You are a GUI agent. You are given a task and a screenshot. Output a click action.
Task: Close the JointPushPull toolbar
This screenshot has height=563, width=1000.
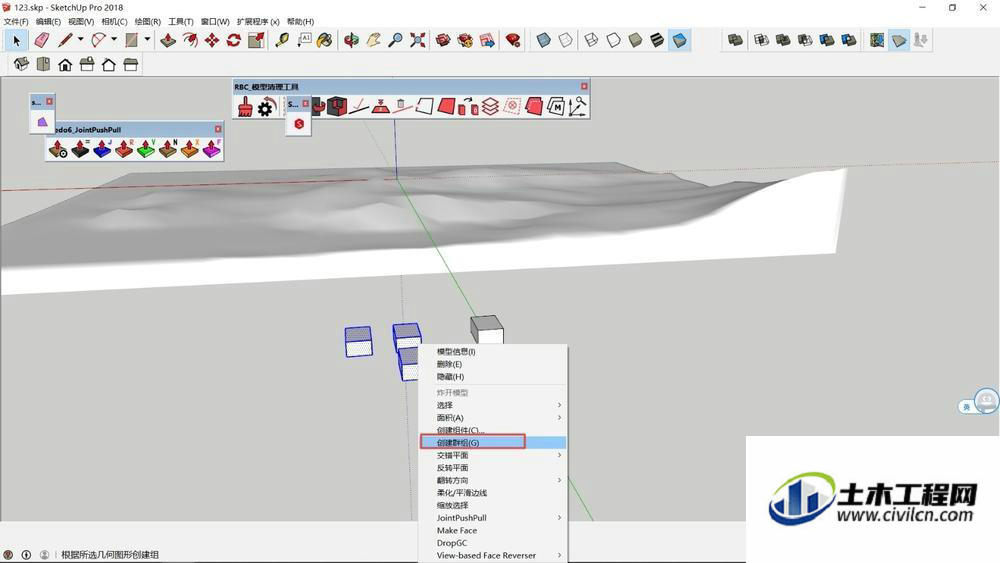pyautogui.click(x=218, y=129)
